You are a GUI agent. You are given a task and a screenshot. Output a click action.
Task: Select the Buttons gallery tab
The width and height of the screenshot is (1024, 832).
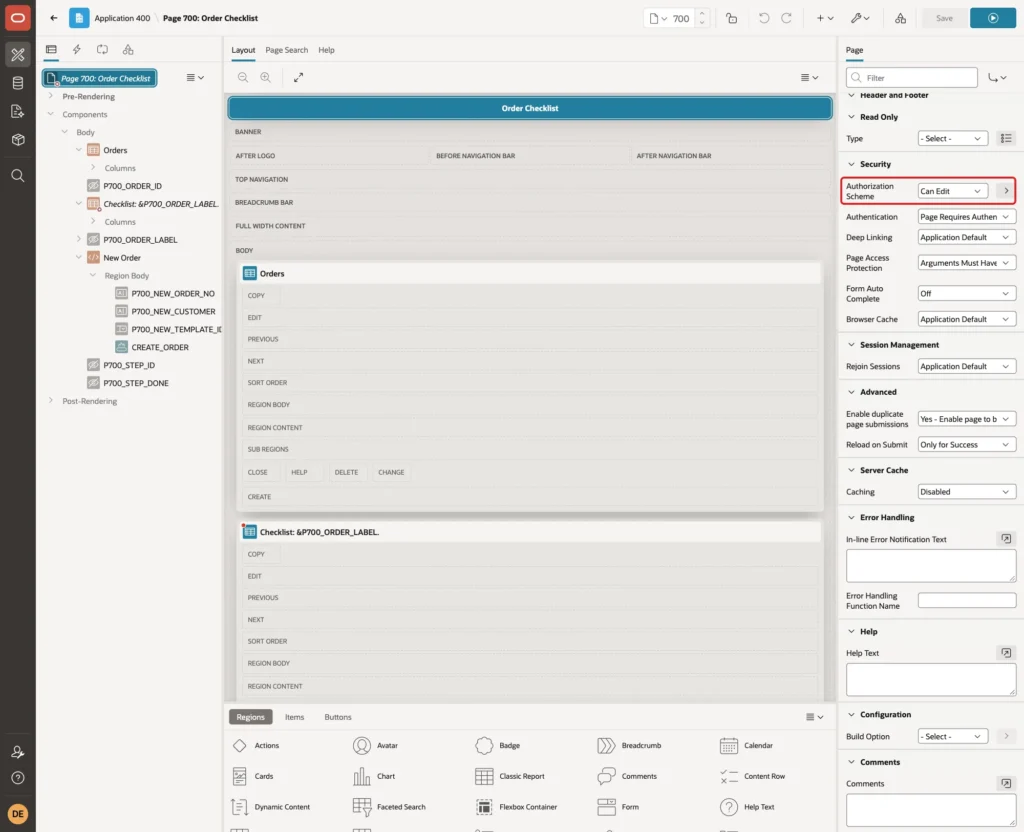[x=338, y=717]
